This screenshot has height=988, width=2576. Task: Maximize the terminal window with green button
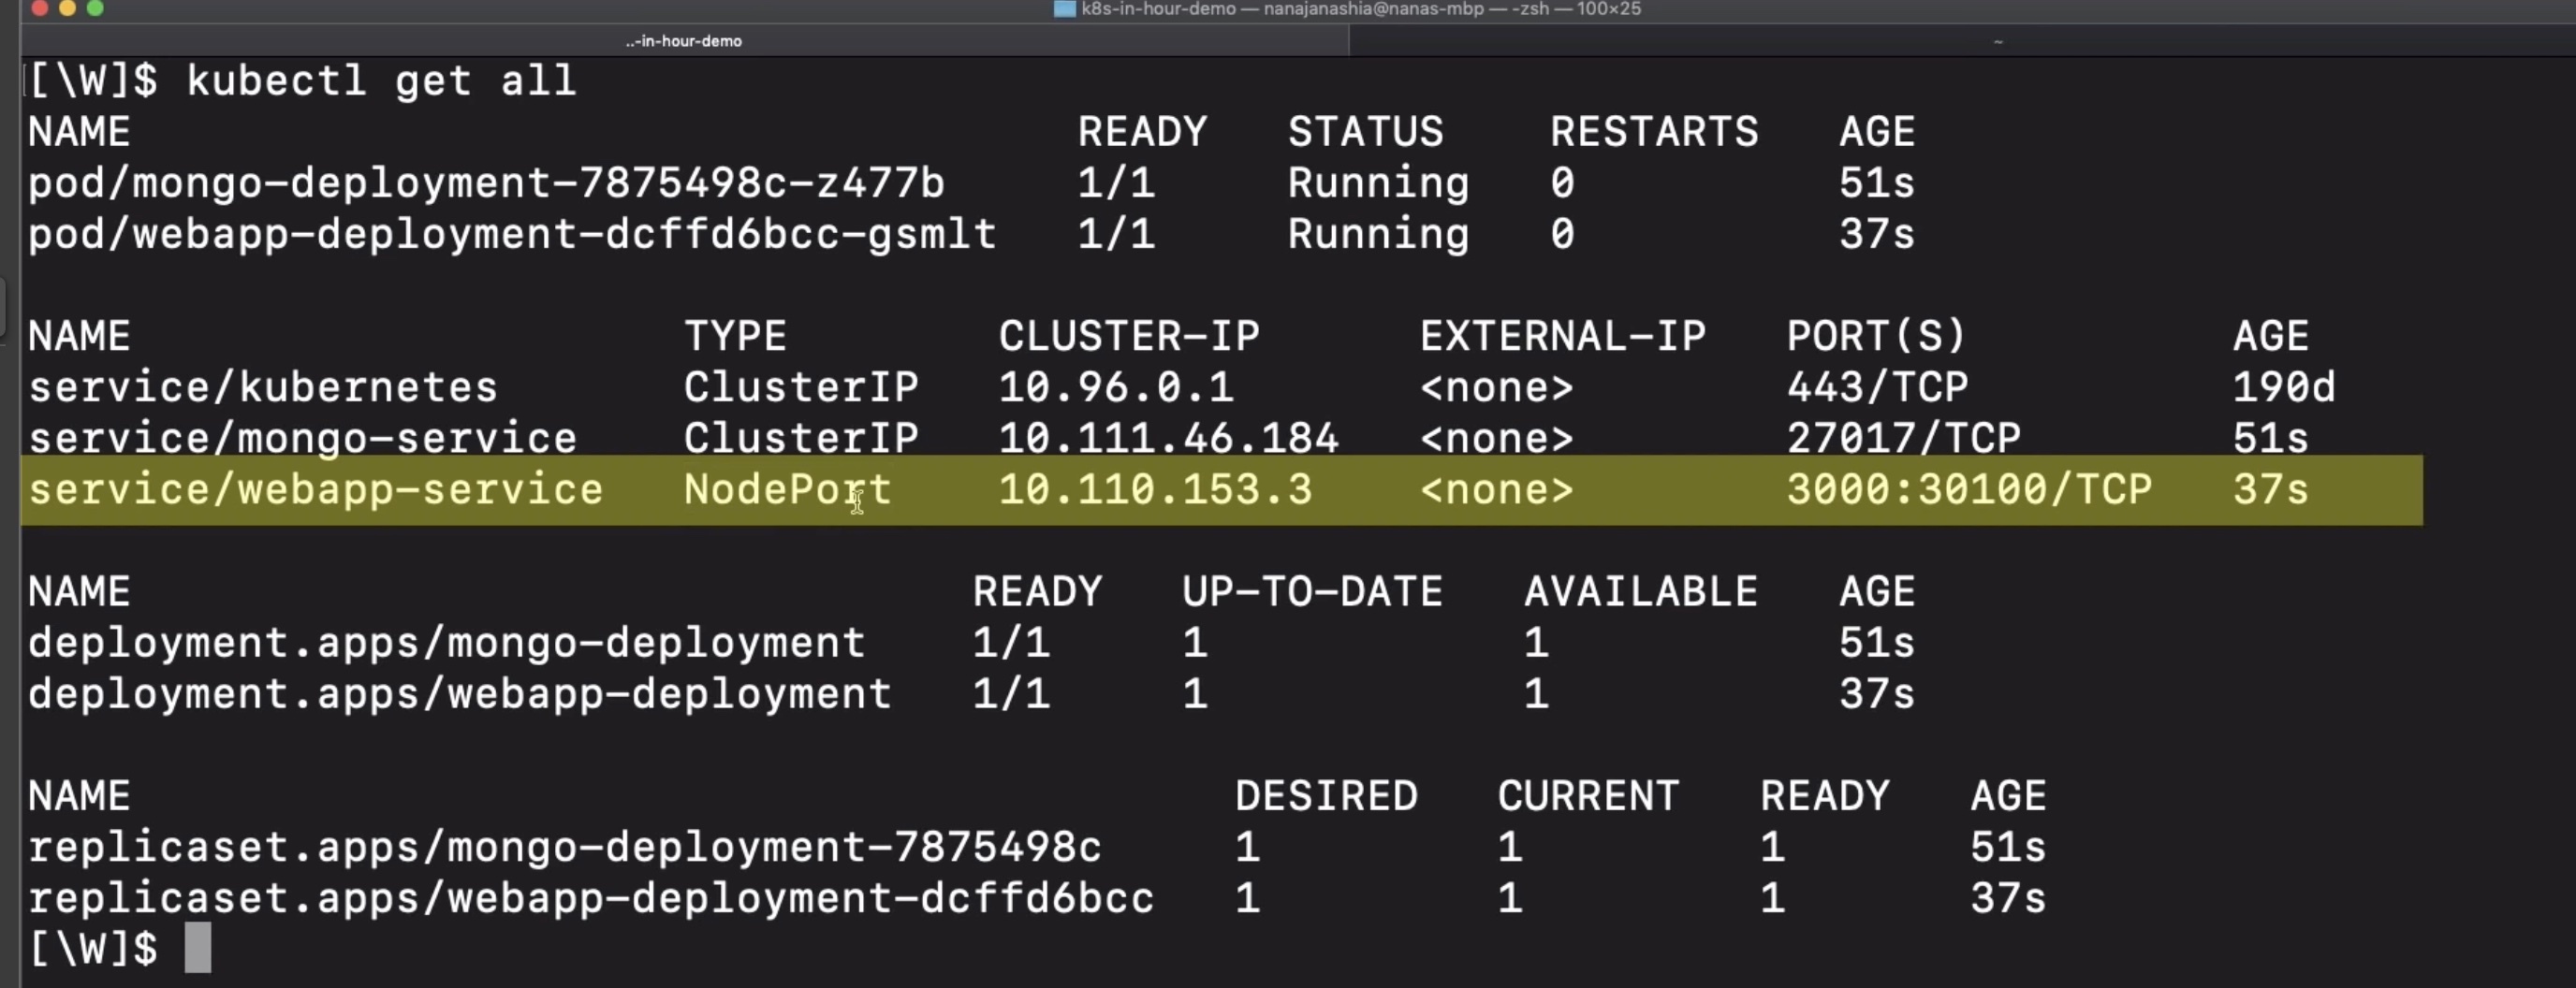click(x=95, y=8)
